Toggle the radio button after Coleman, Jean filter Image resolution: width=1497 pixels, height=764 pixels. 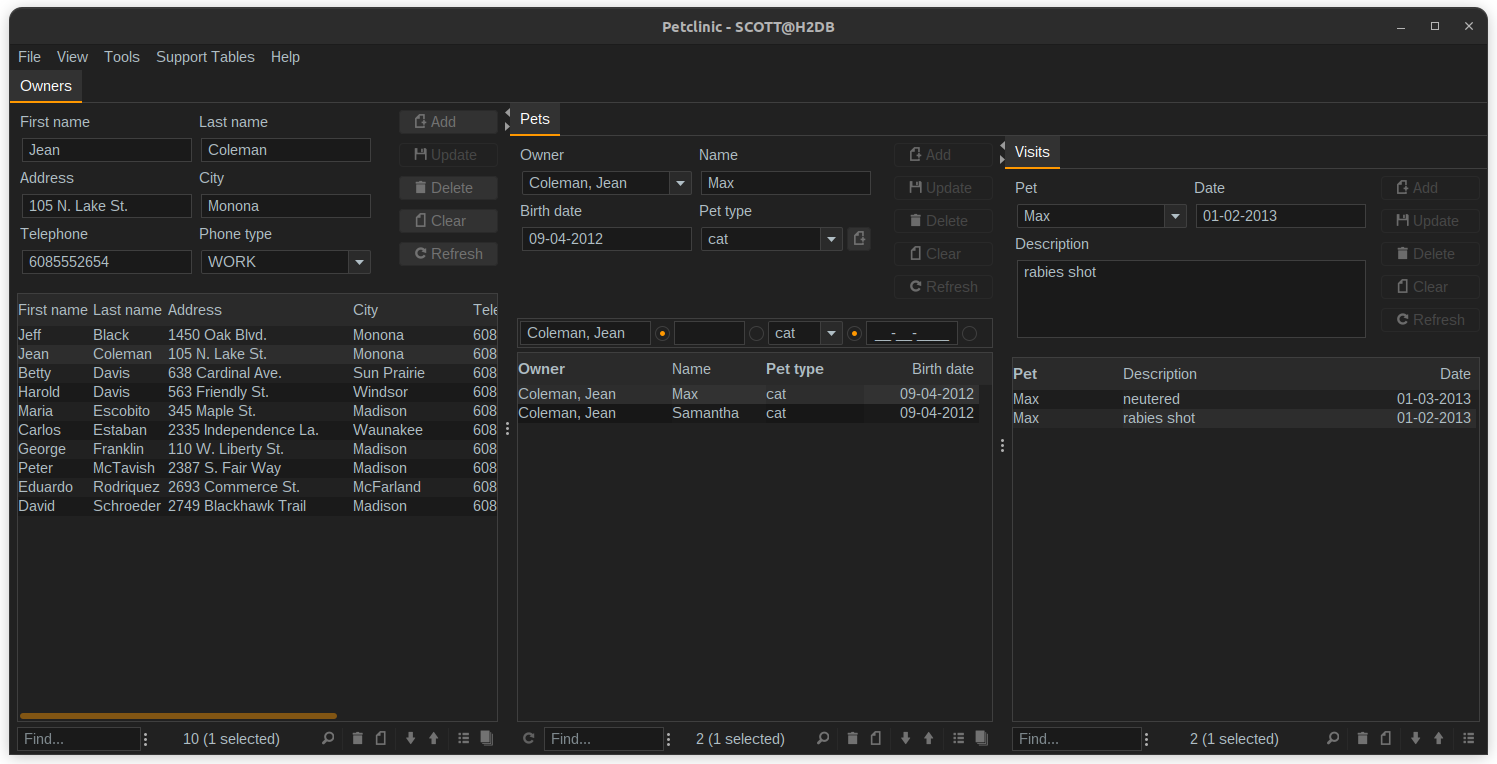(x=662, y=333)
